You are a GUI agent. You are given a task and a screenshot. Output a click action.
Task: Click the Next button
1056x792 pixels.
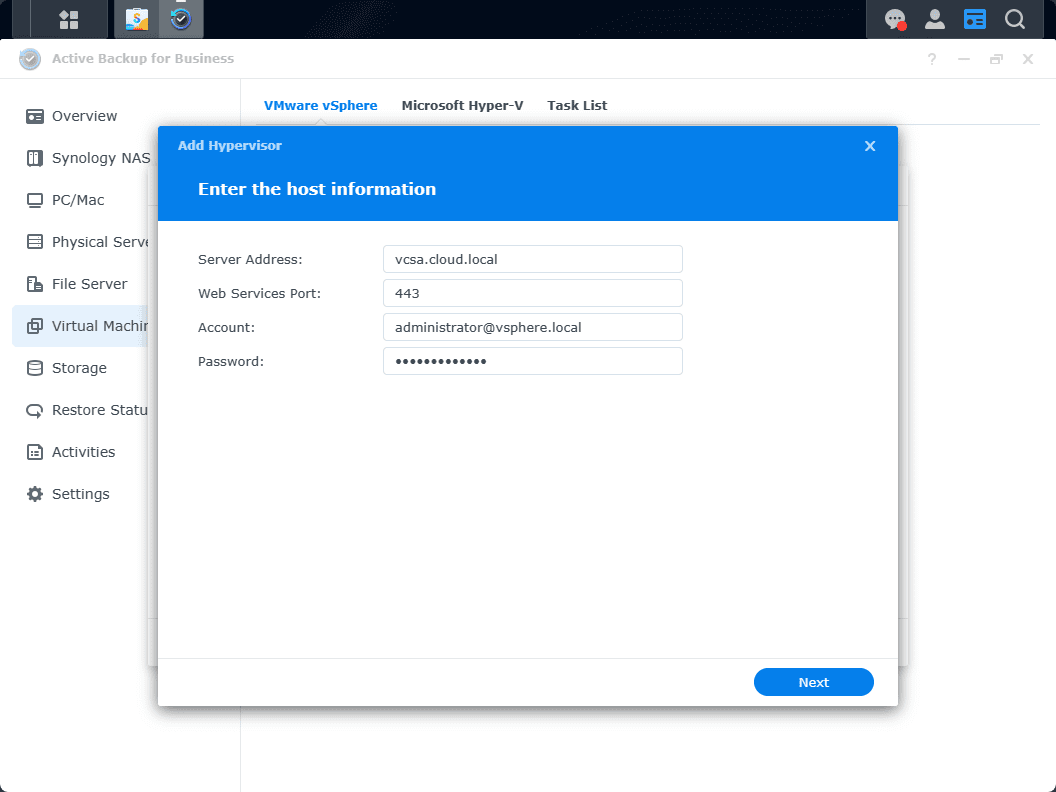coord(814,682)
